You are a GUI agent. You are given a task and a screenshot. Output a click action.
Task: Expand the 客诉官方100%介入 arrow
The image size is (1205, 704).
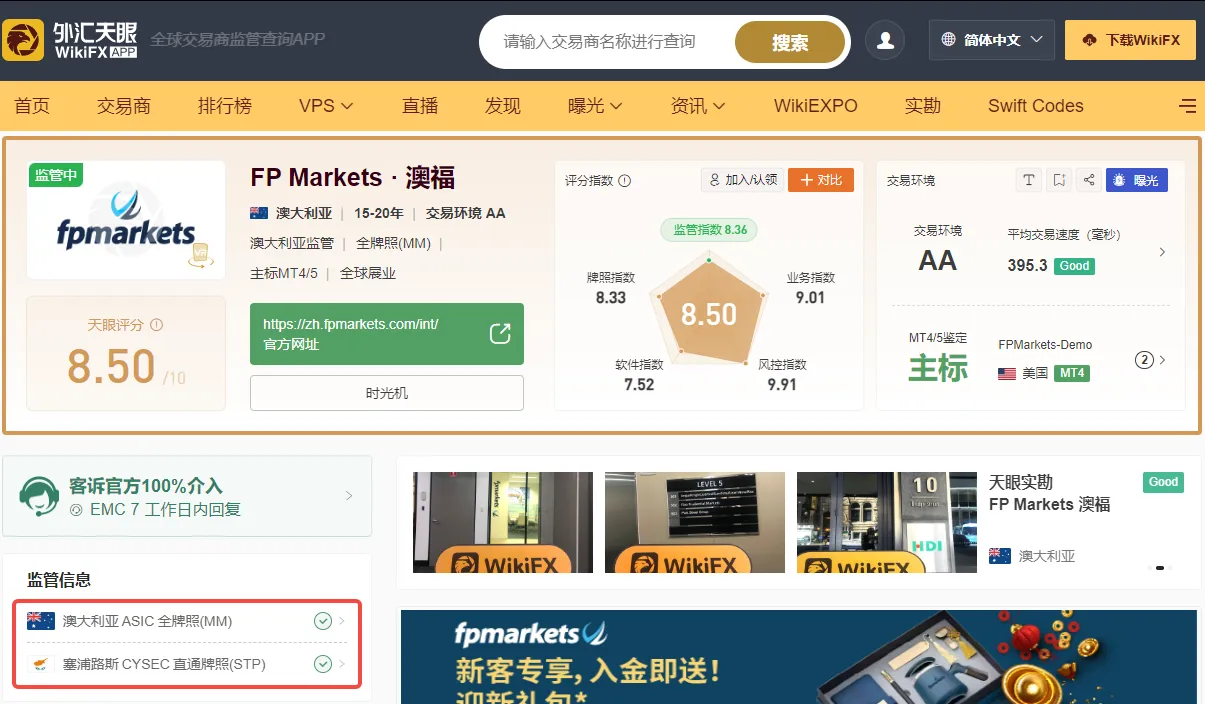[349, 495]
